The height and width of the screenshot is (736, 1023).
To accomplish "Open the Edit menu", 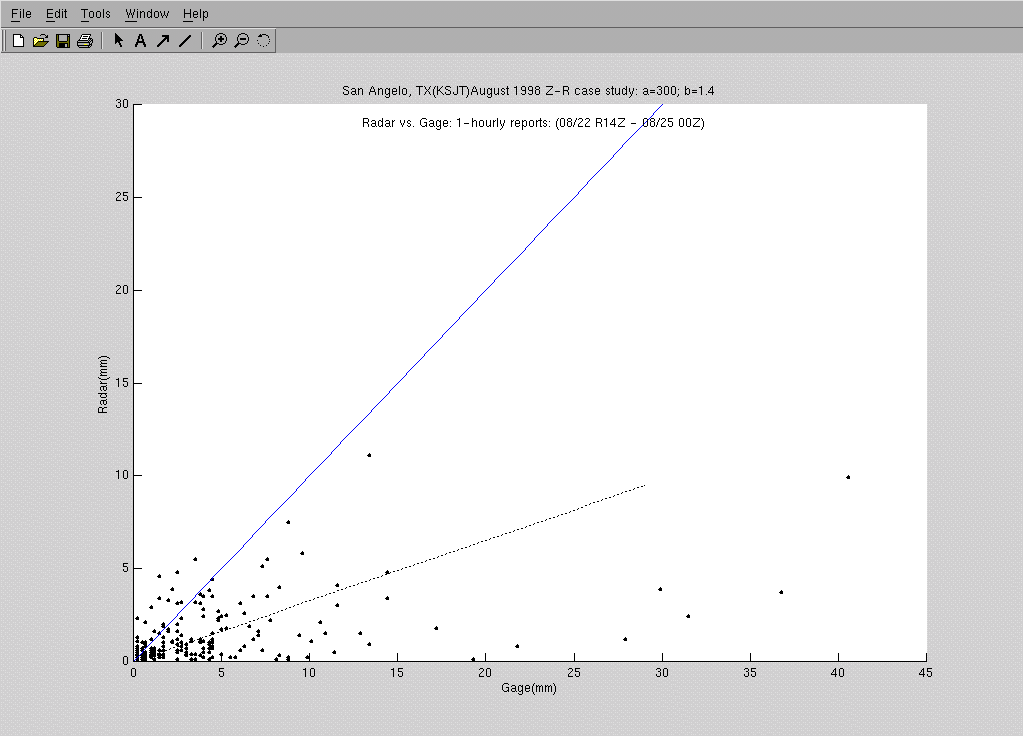I will [x=57, y=14].
